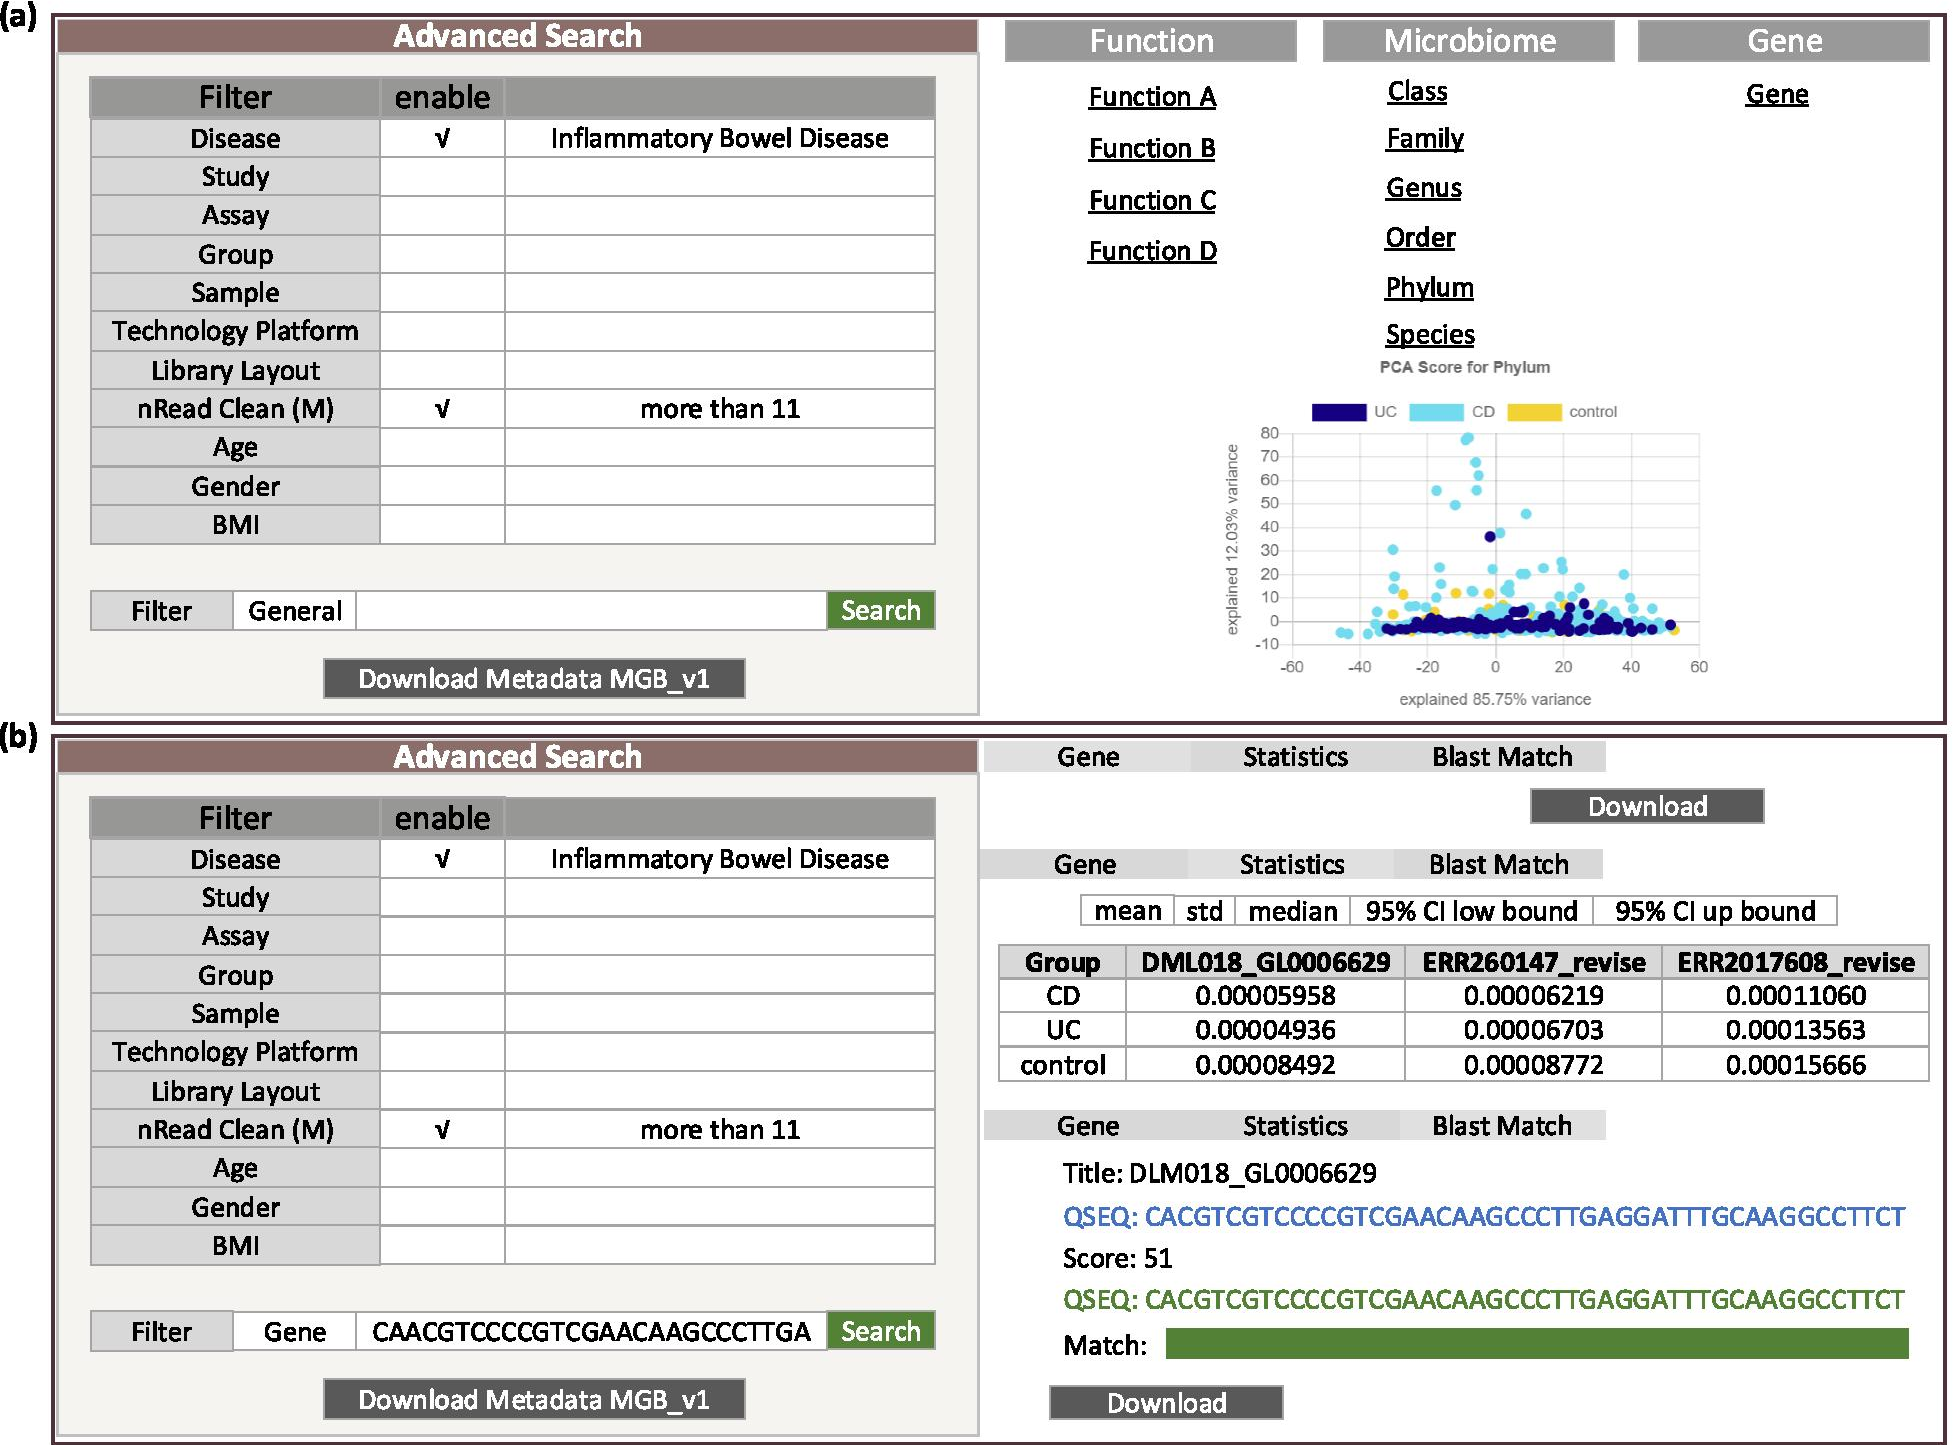Select the 95% CI low bound option

(x=1471, y=911)
